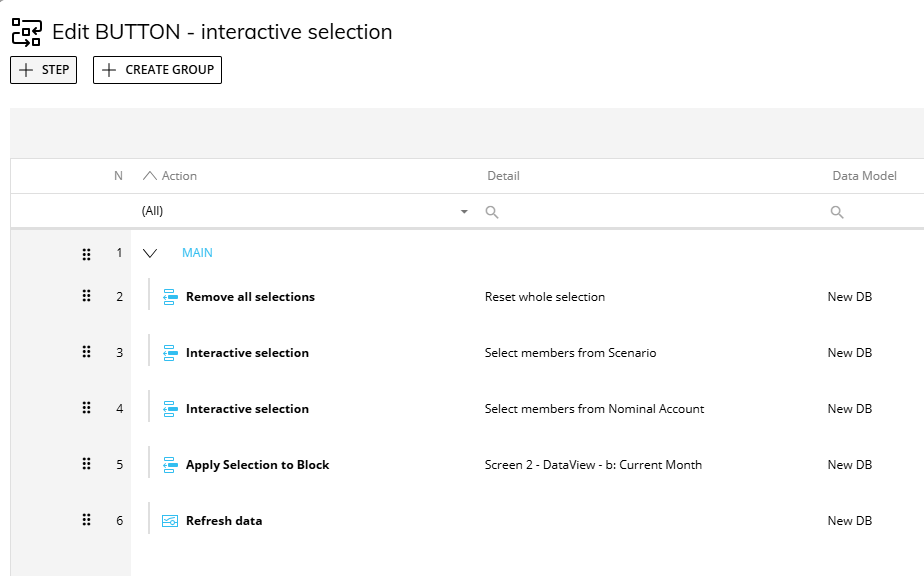924x576 pixels.
Task: Click drag handle for Refresh data row
Action: pyautogui.click(x=86, y=520)
